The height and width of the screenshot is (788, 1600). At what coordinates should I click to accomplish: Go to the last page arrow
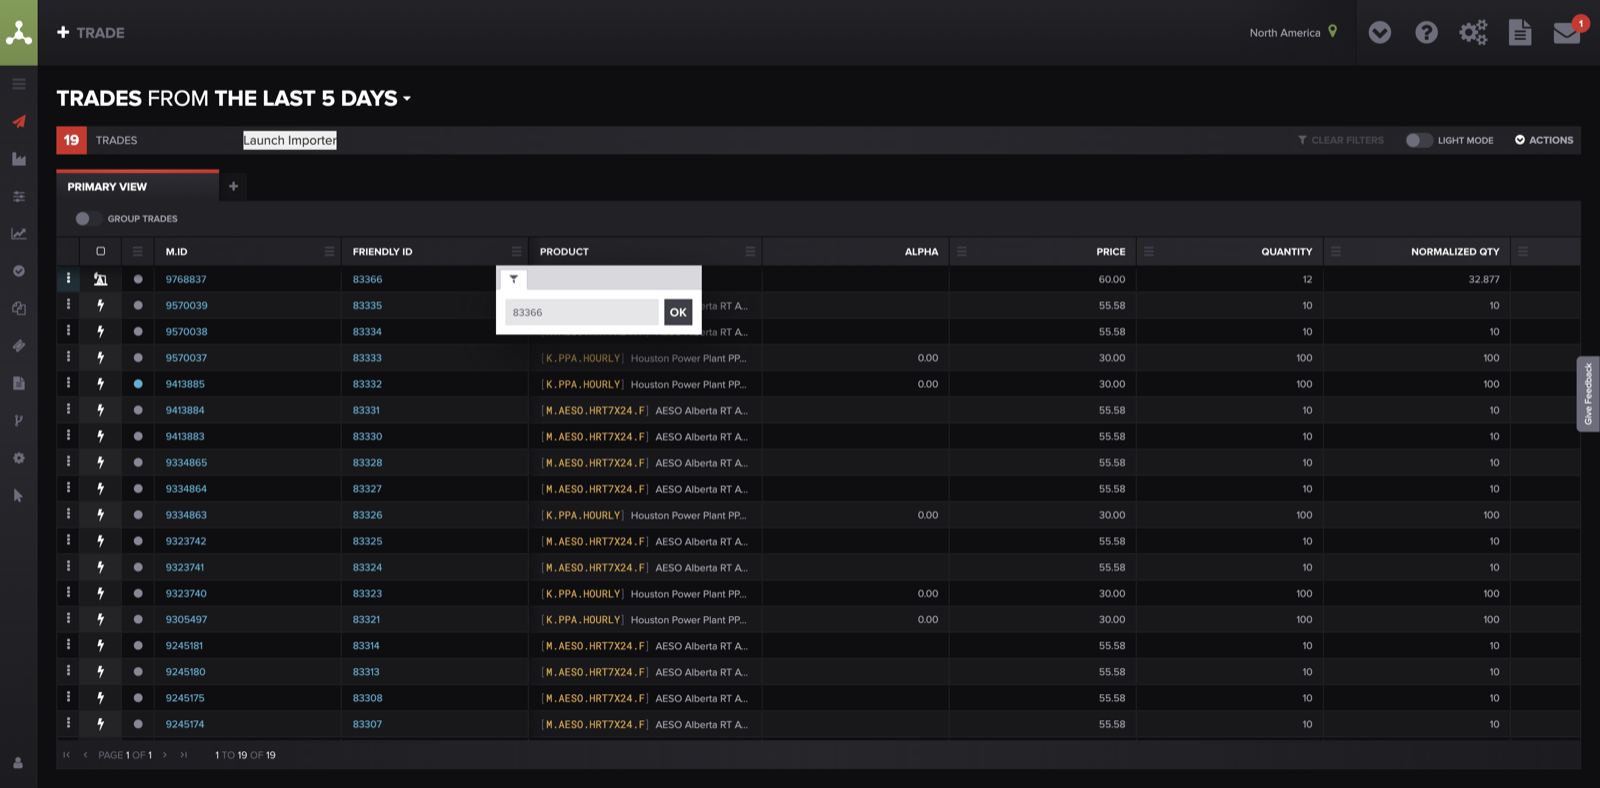[183, 755]
